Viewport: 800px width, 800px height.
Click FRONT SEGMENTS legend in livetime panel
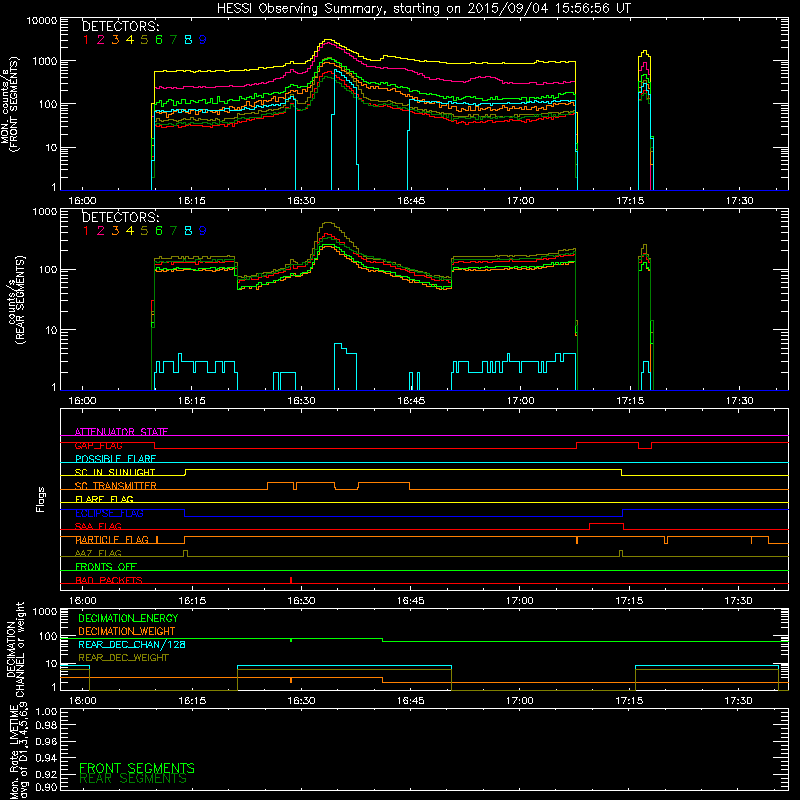pyautogui.click(x=137, y=768)
